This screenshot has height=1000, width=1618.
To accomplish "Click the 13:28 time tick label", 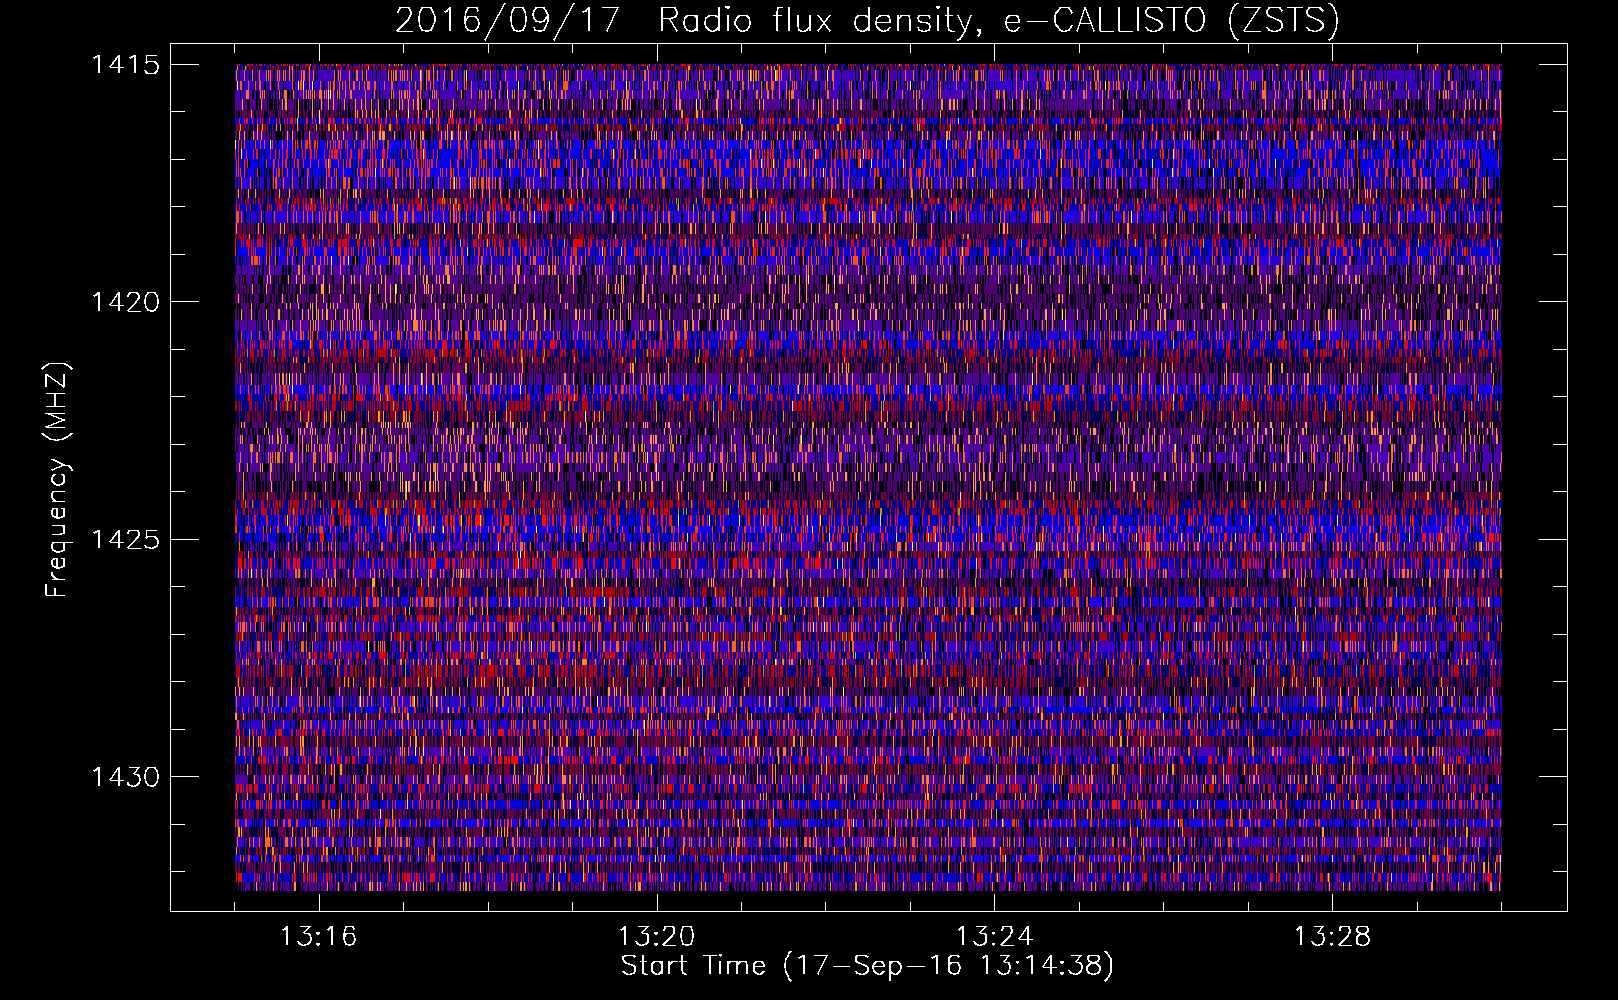I will pos(1332,937).
